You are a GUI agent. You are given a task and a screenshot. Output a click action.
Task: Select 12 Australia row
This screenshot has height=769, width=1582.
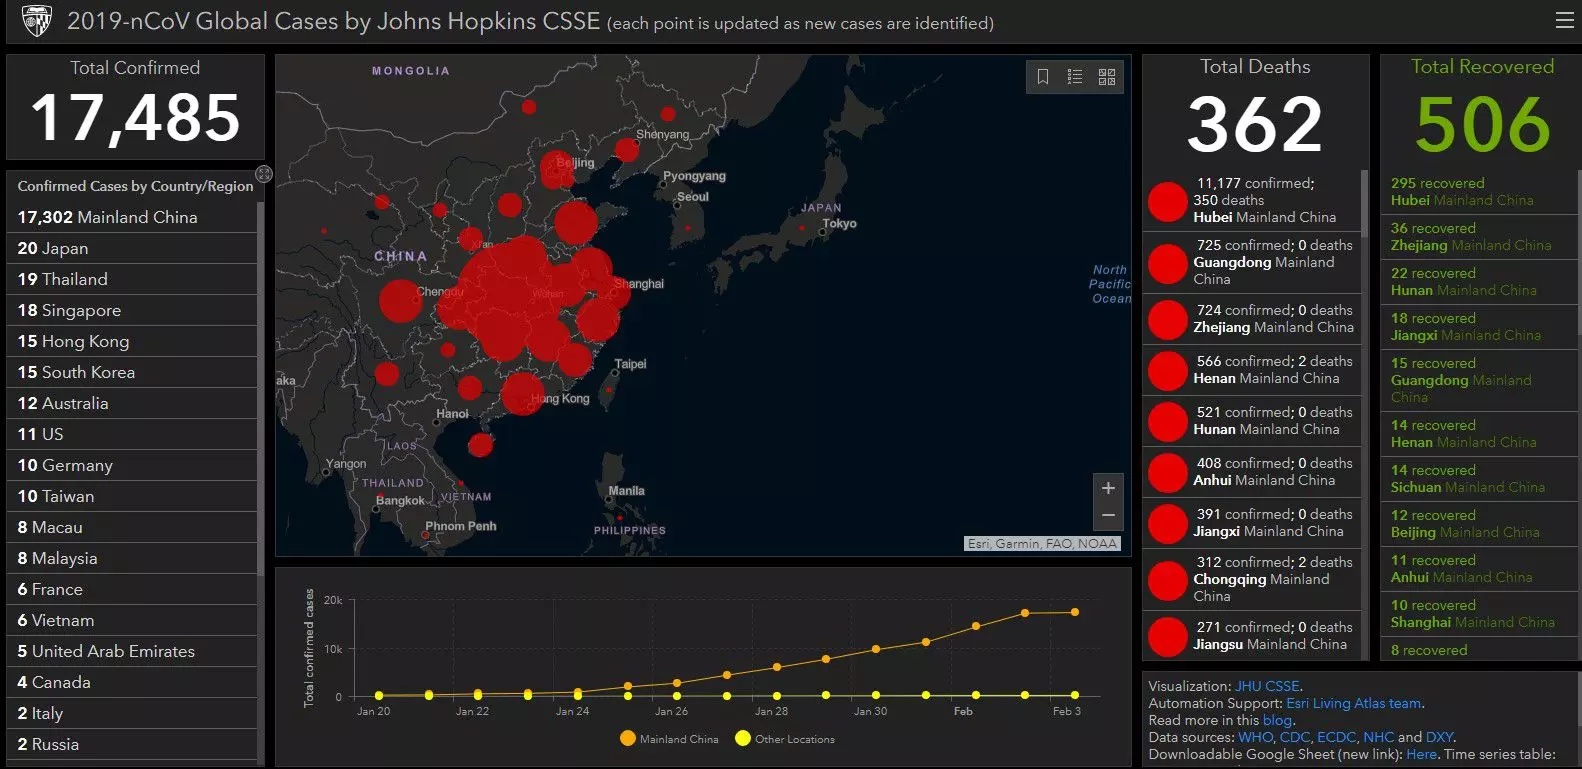click(132, 403)
